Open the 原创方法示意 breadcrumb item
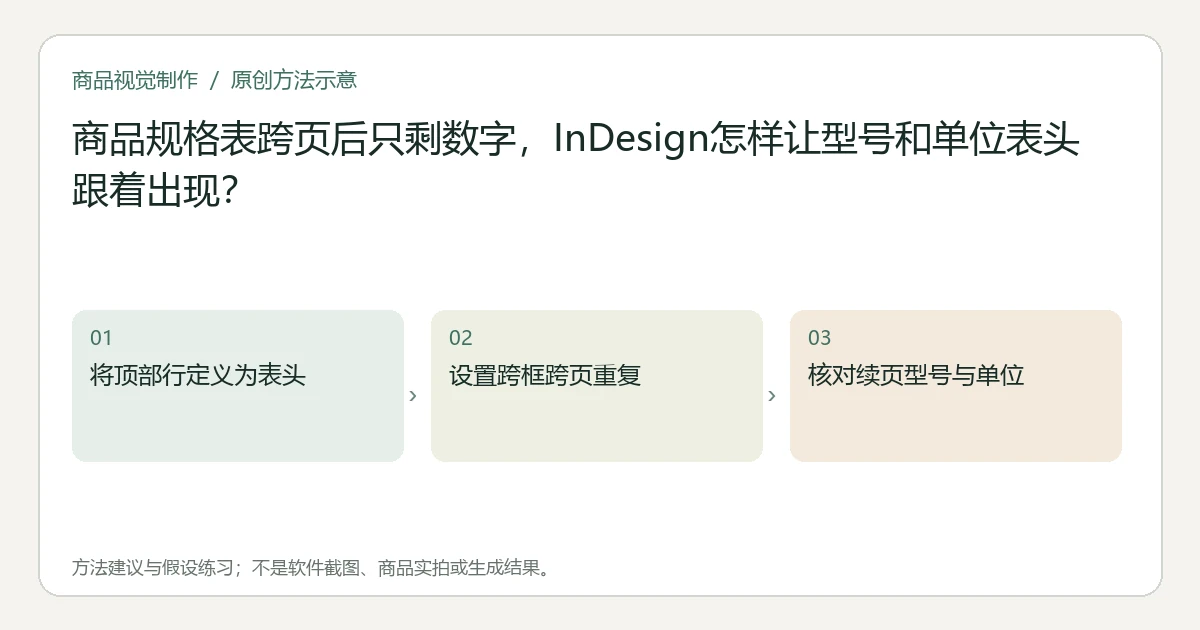The width and height of the screenshot is (1200, 630). pyautogui.click(x=294, y=80)
